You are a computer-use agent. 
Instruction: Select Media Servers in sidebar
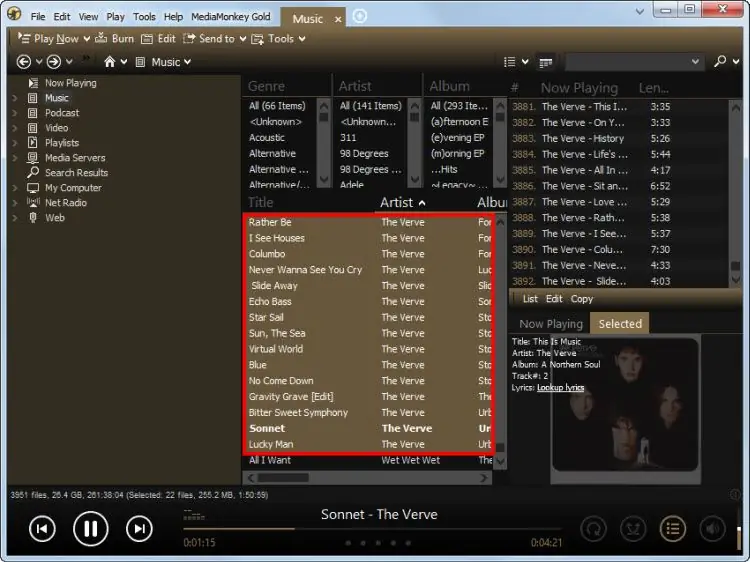click(x=75, y=157)
